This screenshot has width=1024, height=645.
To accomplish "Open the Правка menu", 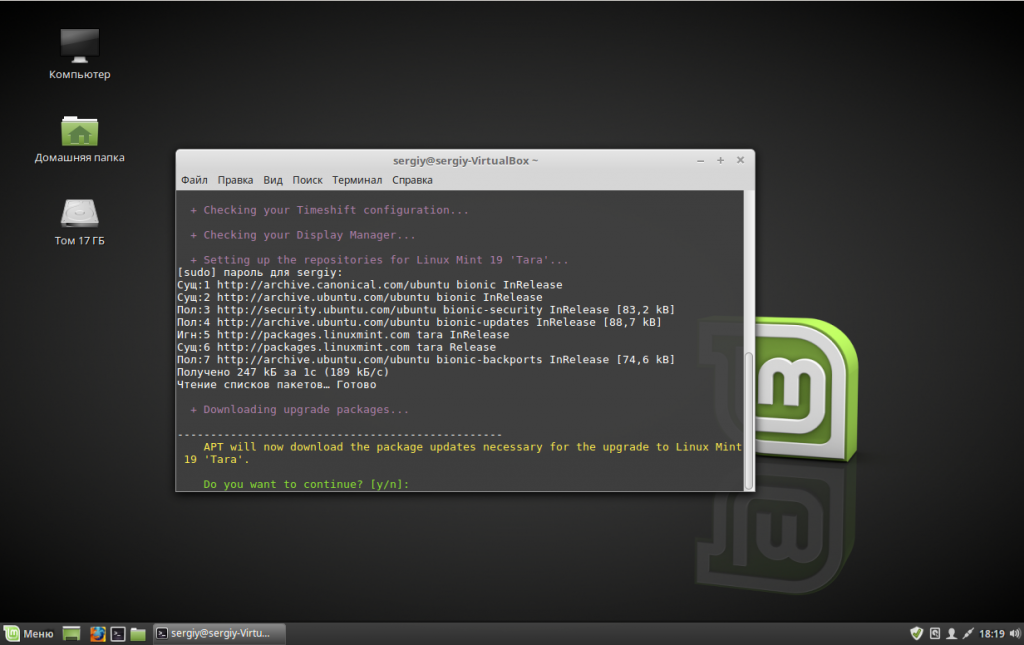I will point(235,180).
